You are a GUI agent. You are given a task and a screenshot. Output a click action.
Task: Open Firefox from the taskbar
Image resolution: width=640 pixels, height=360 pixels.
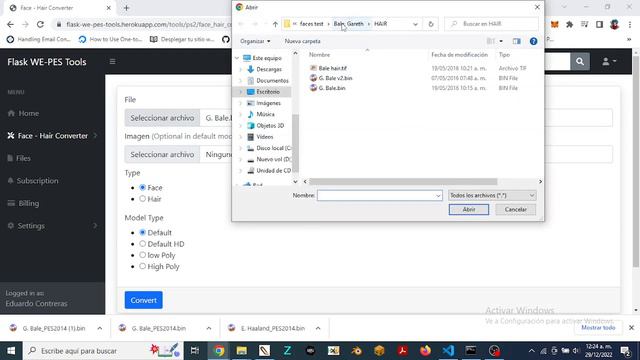point(425,351)
